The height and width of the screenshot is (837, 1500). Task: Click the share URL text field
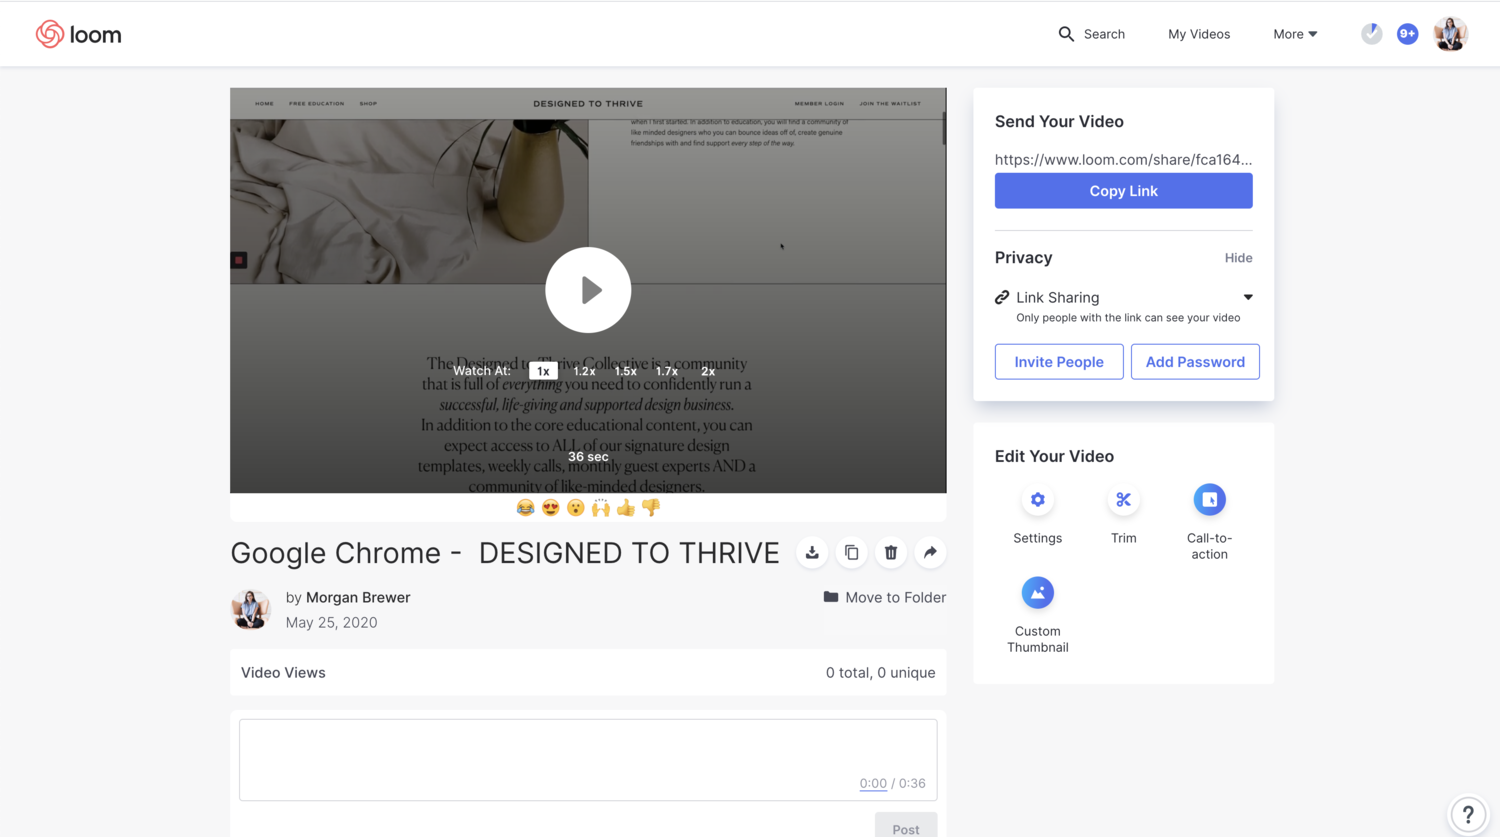point(1123,159)
